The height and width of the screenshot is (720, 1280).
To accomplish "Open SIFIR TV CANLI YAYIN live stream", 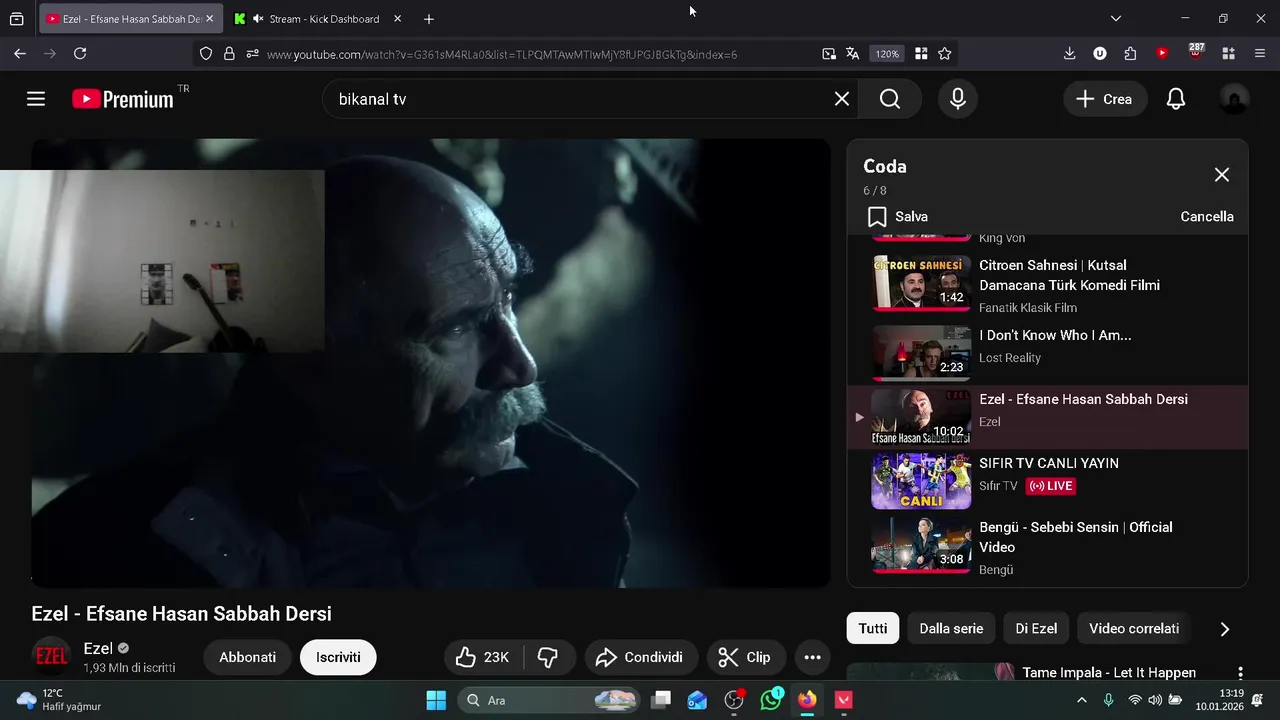I will (x=1047, y=481).
